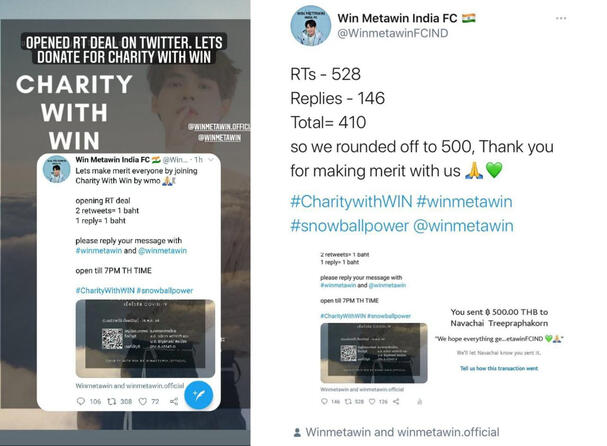The image size is (607, 446).
Task: Click retweet icon with 528 count
Action: pos(348,401)
